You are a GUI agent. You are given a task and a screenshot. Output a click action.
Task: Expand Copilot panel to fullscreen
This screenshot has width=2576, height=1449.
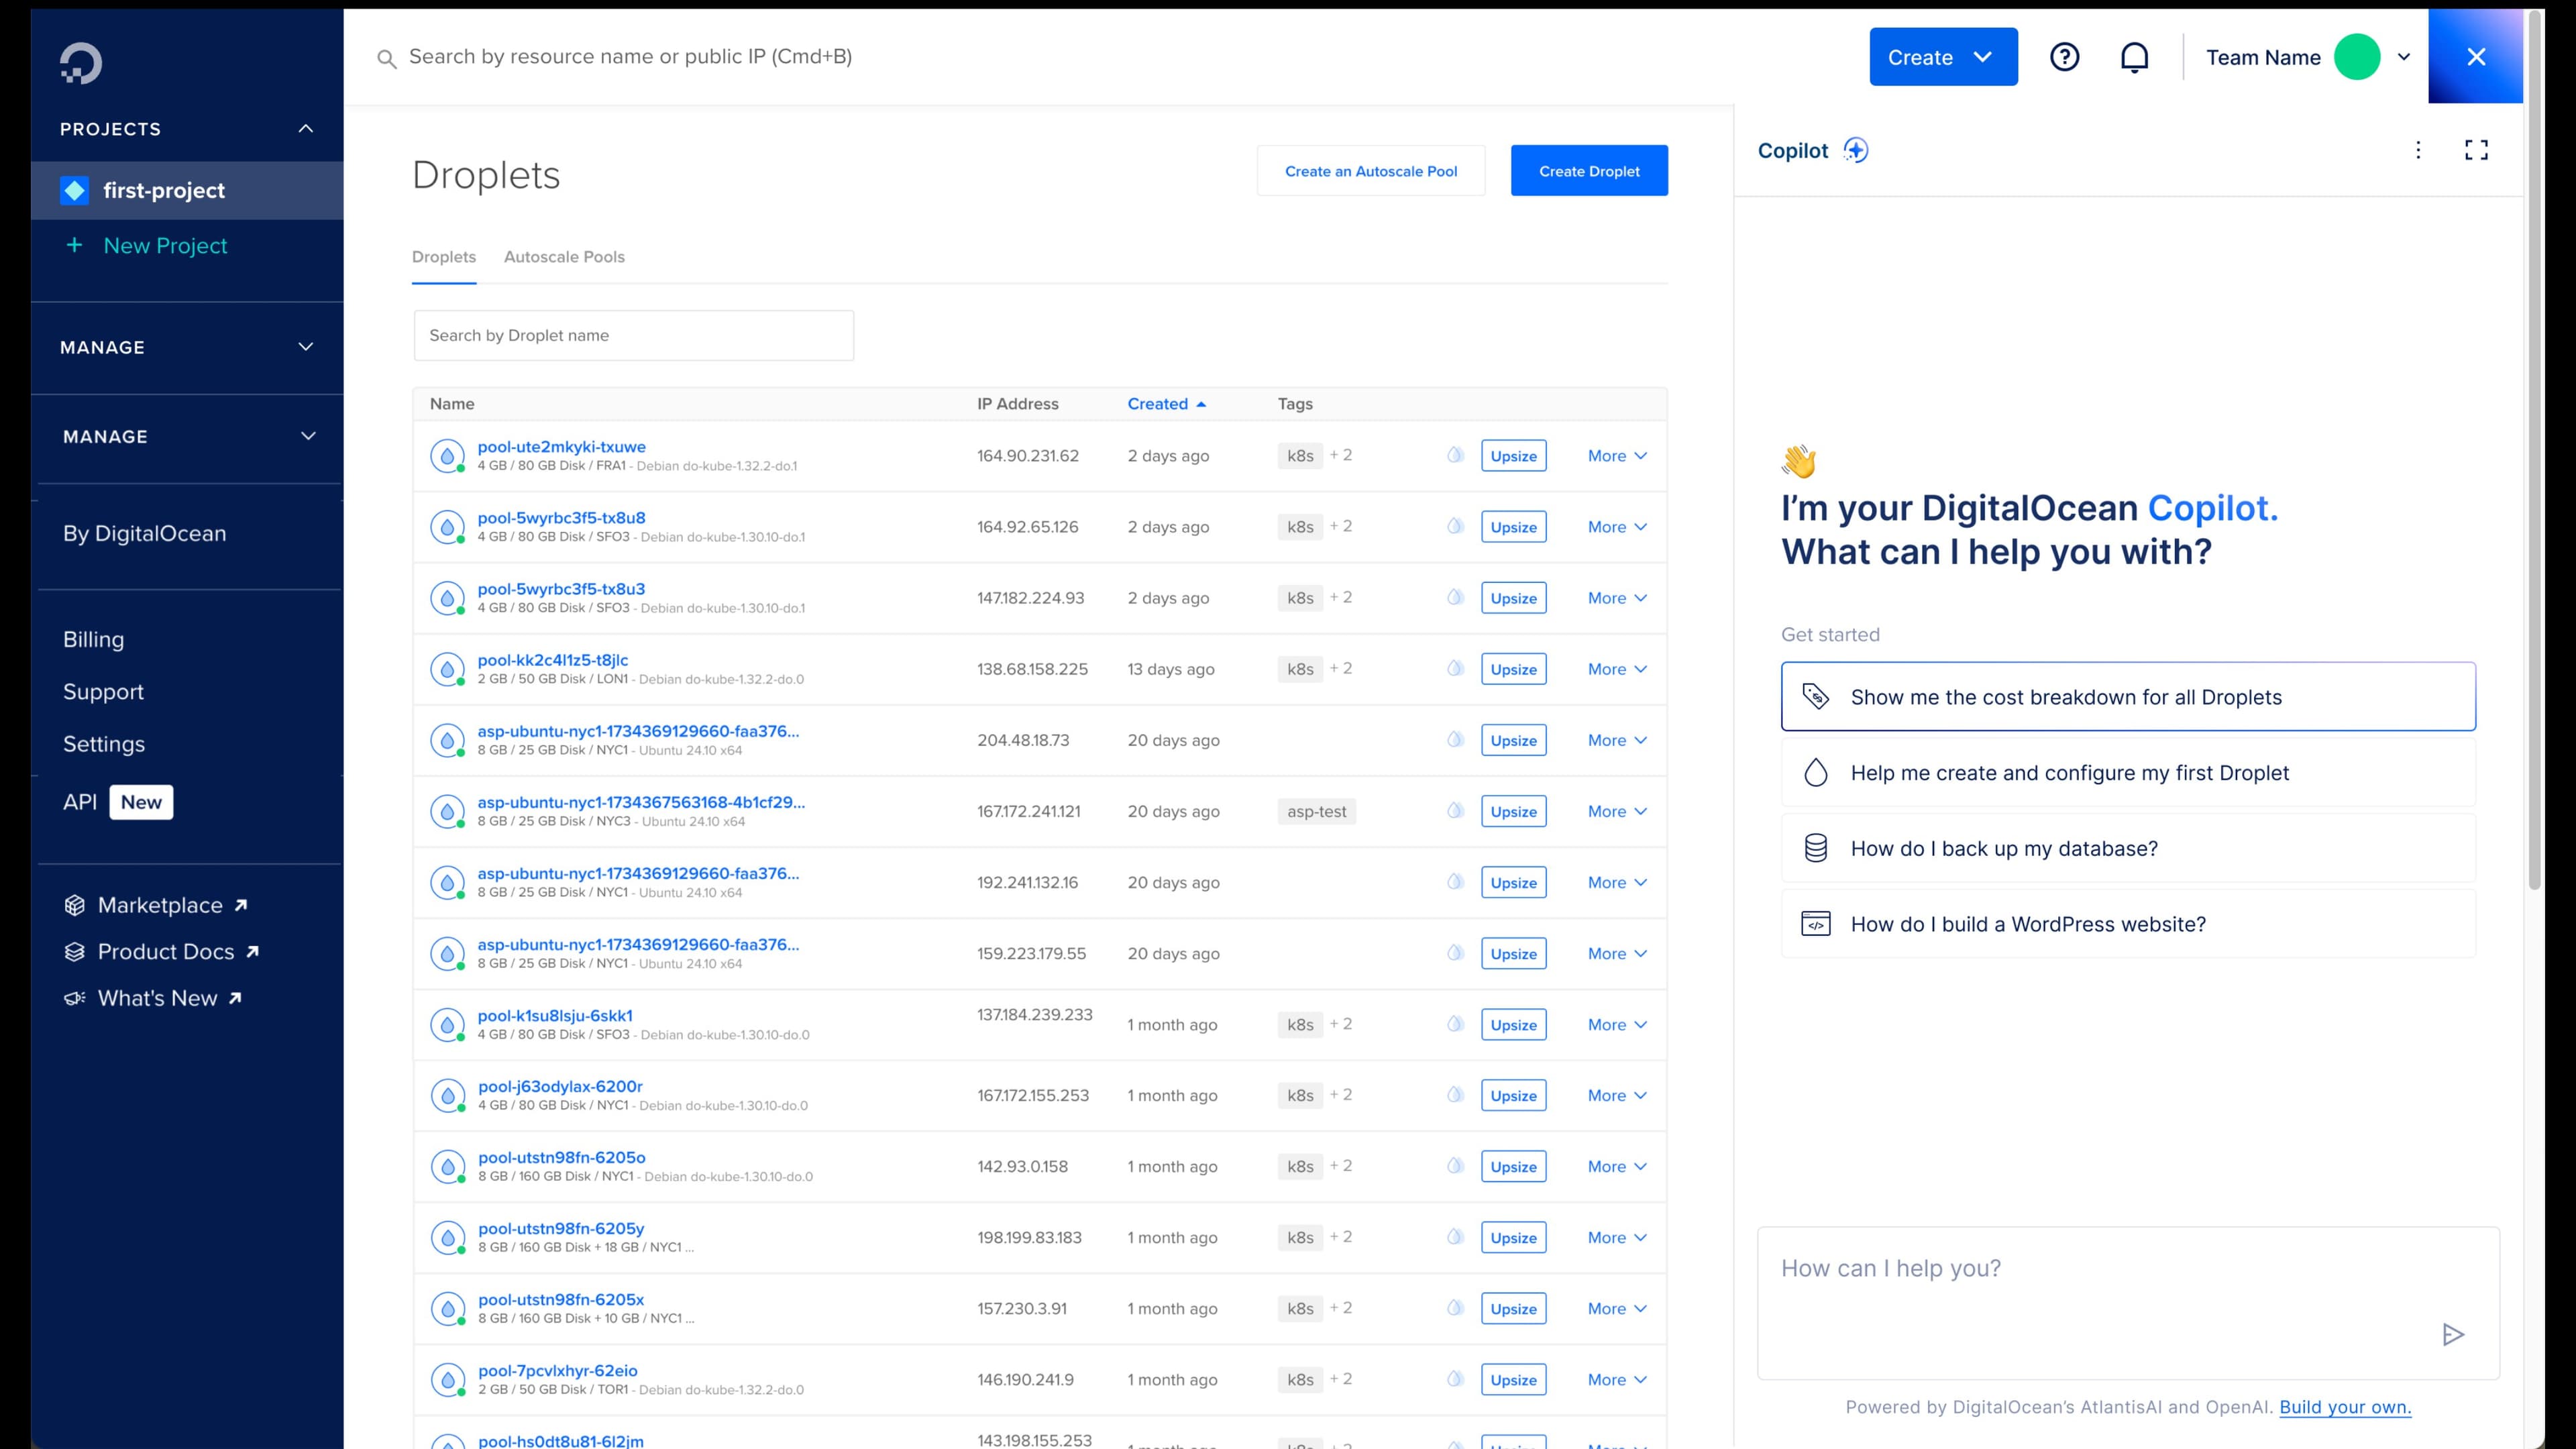2476,150
